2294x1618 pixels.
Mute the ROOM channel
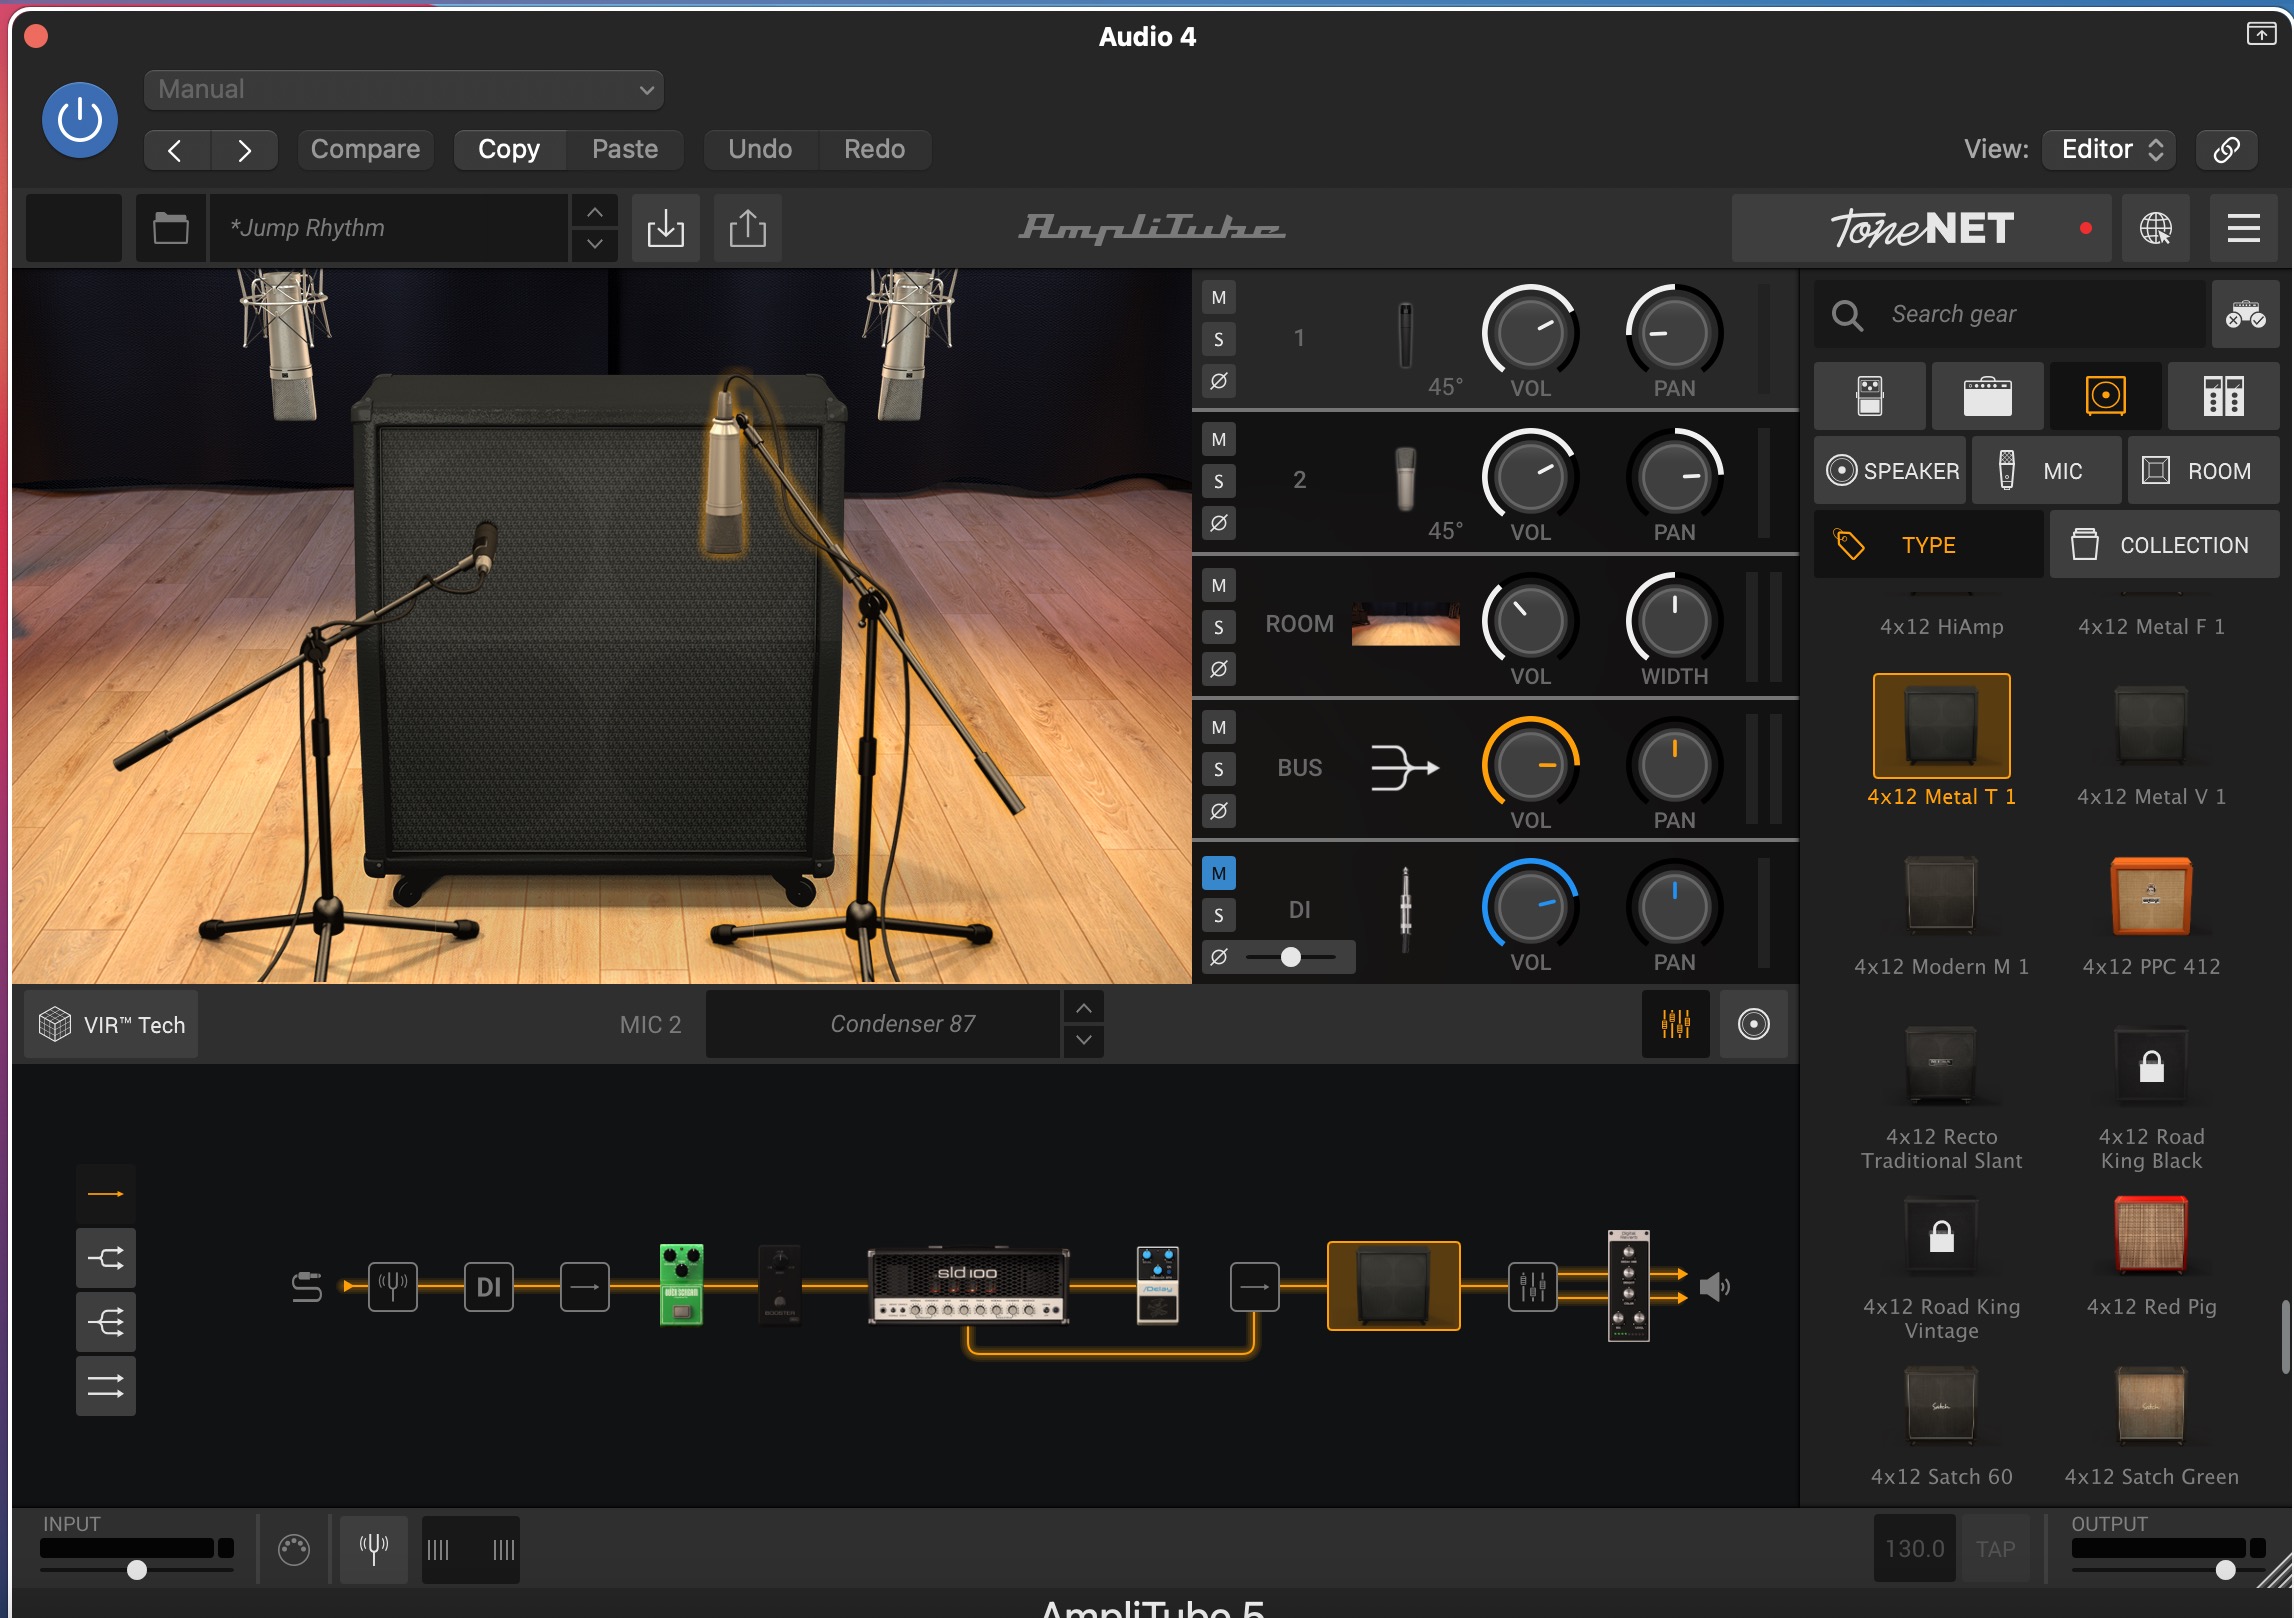[1219, 586]
